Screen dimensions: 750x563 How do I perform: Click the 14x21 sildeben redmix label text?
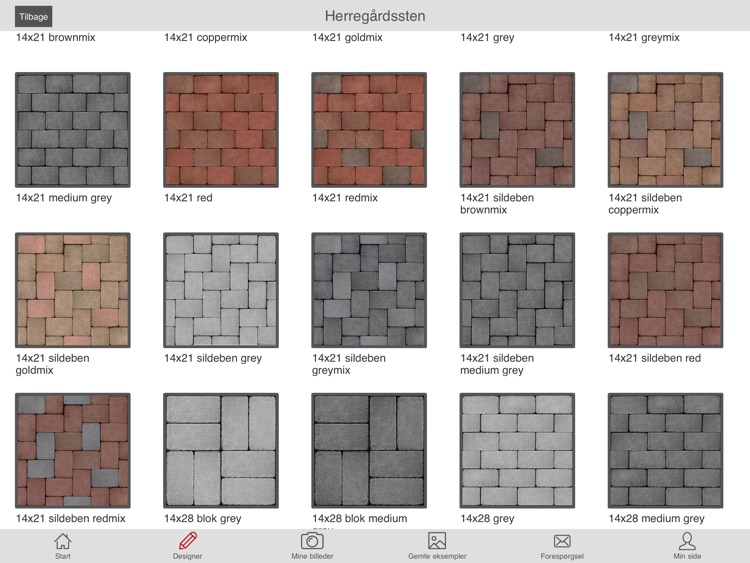coord(70,519)
